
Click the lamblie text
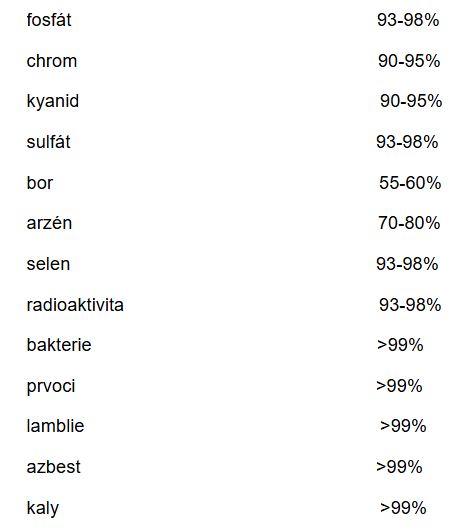(55, 426)
